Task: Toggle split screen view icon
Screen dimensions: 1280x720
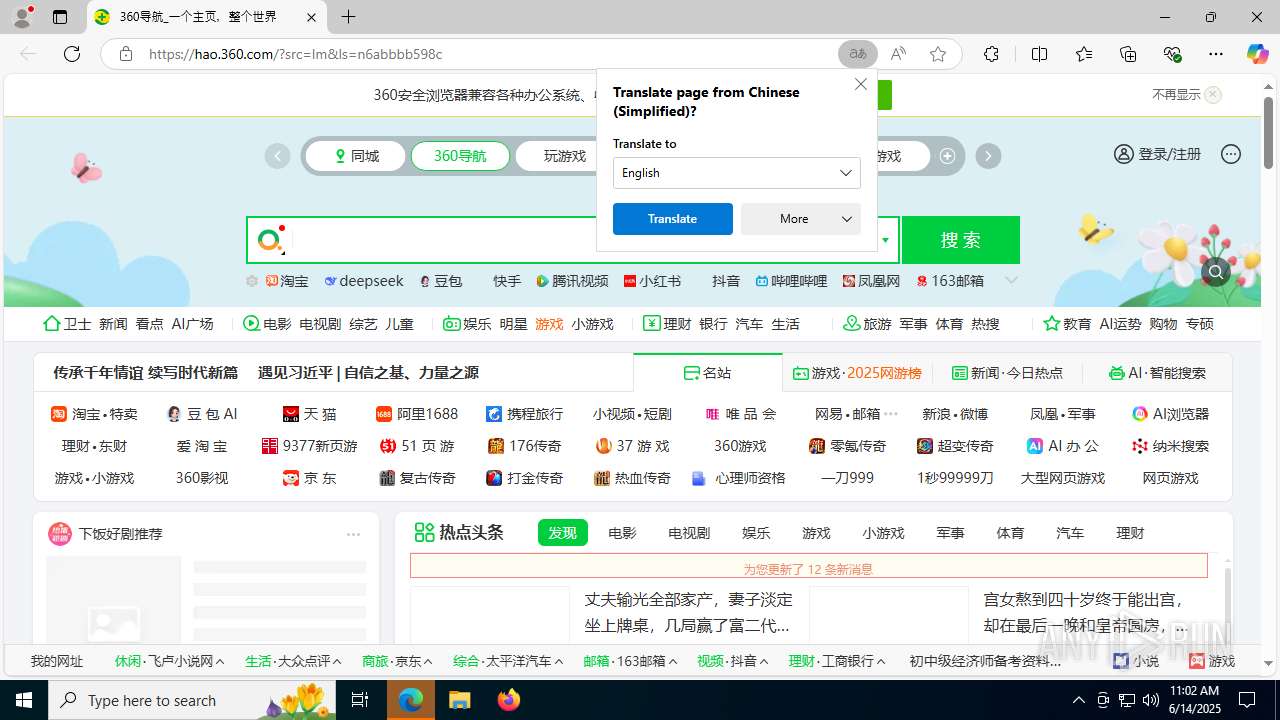Action: pyautogui.click(x=1040, y=54)
